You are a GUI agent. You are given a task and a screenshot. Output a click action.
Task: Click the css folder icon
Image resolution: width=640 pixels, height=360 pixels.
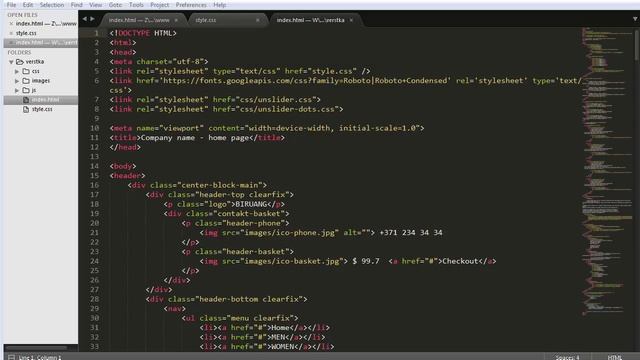point(26,71)
